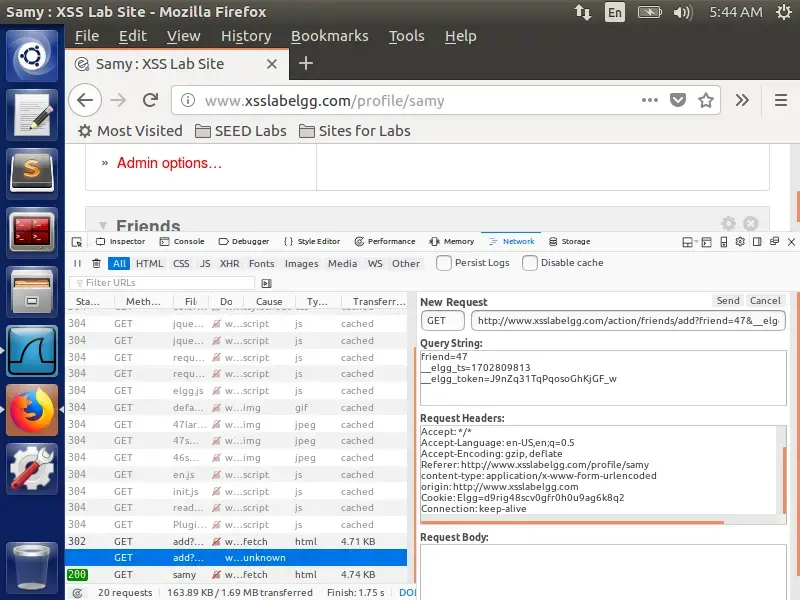Screen dimensions: 800x600
Task: Click the Pocket save icon
Action: (678, 100)
